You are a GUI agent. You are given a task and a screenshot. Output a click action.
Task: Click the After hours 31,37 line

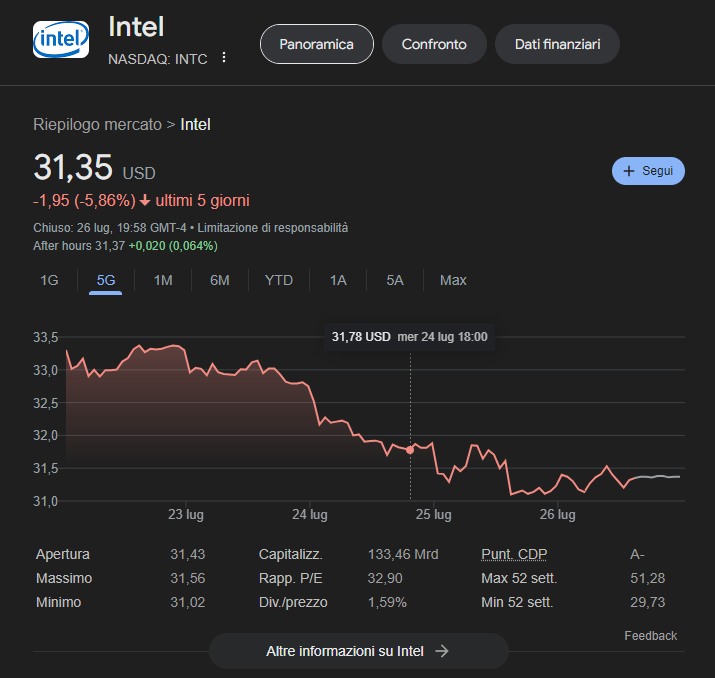pyautogui.click(x=125, y=246)
